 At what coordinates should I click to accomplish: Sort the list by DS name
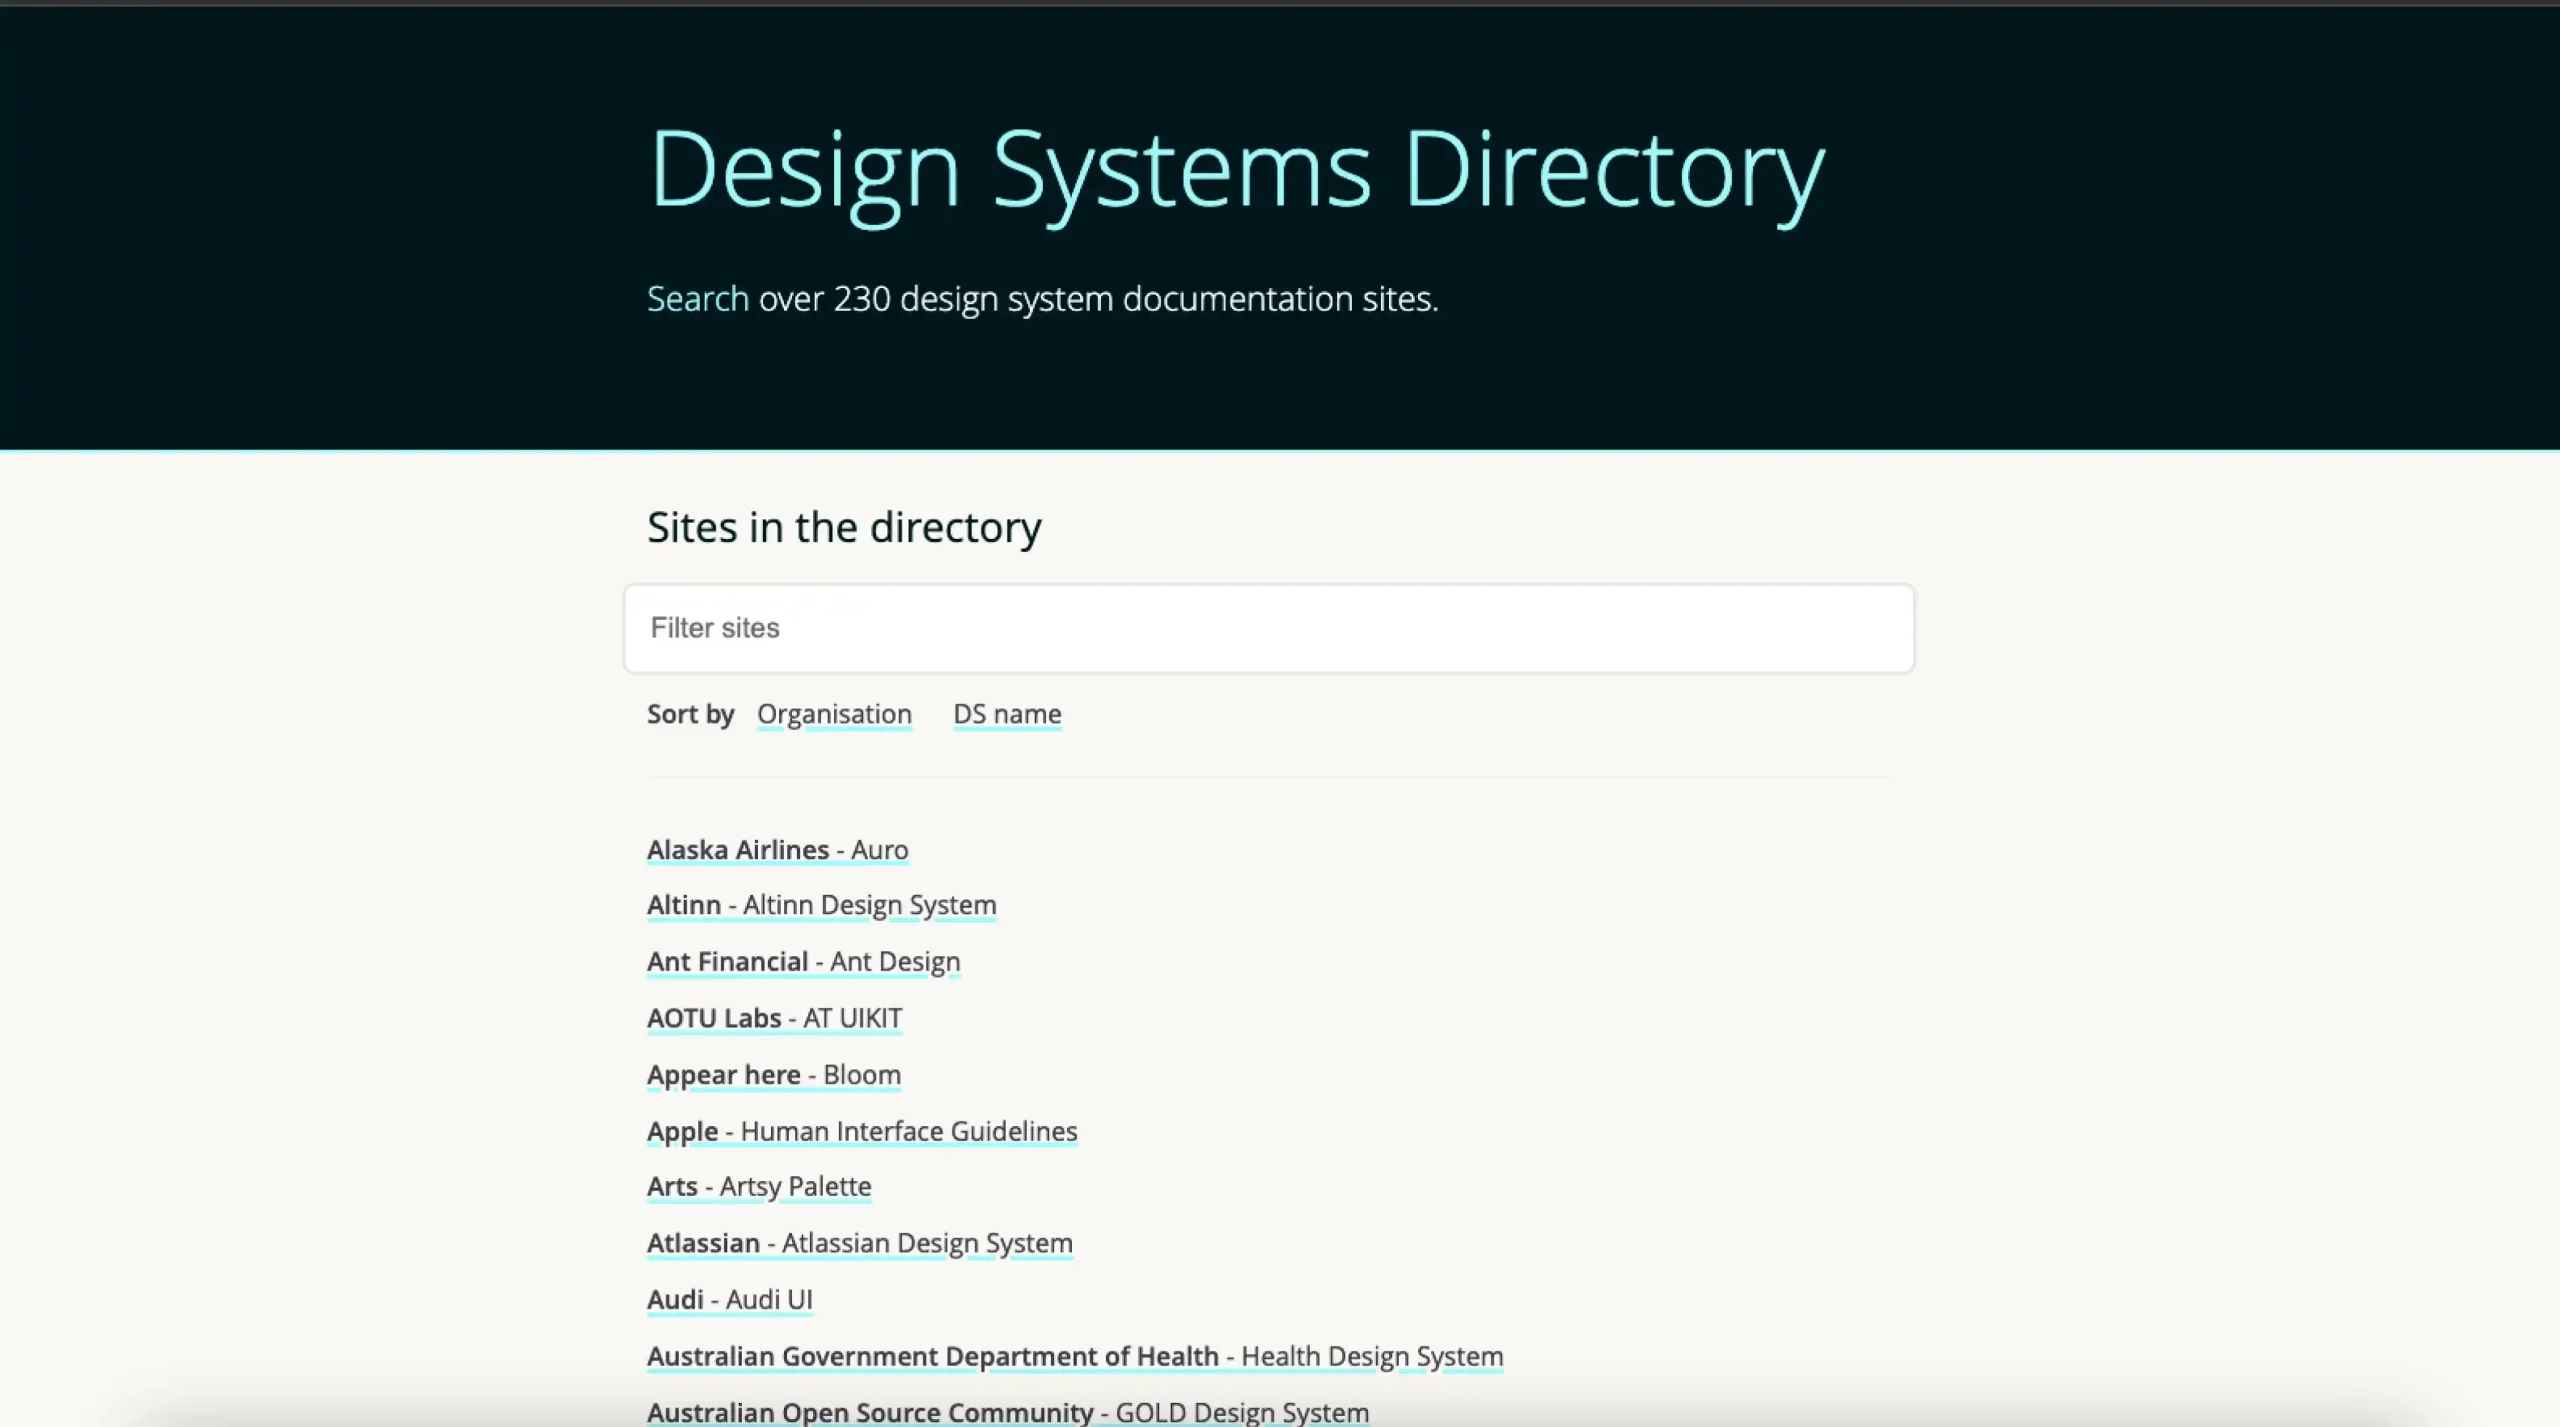(x=1007, y=714)
